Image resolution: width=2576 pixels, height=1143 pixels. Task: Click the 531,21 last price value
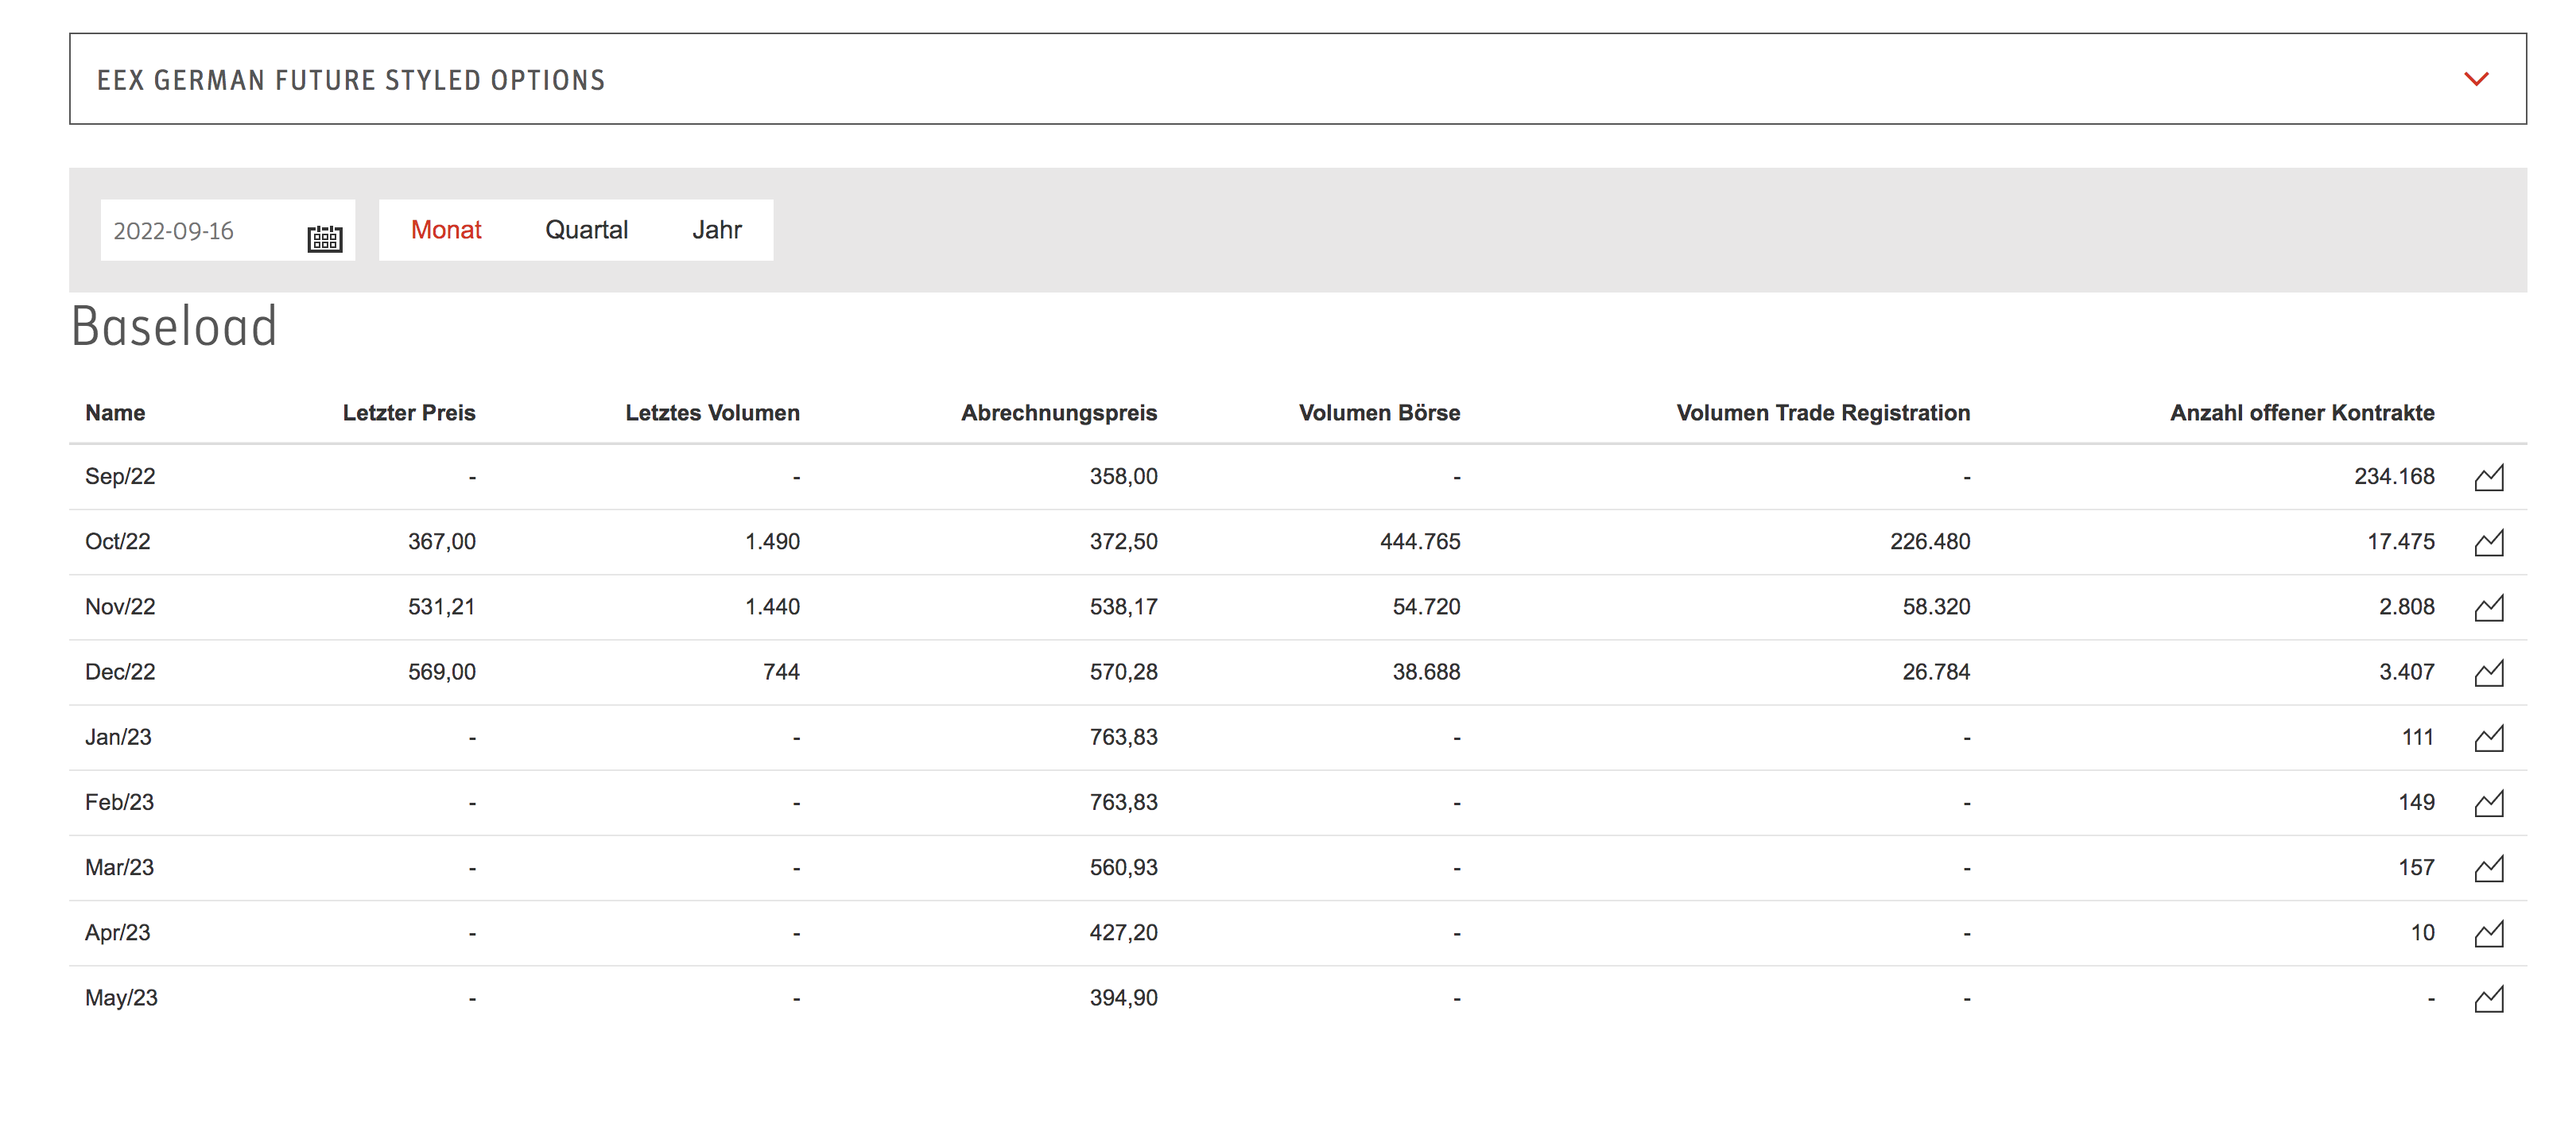tap(441, 607)
